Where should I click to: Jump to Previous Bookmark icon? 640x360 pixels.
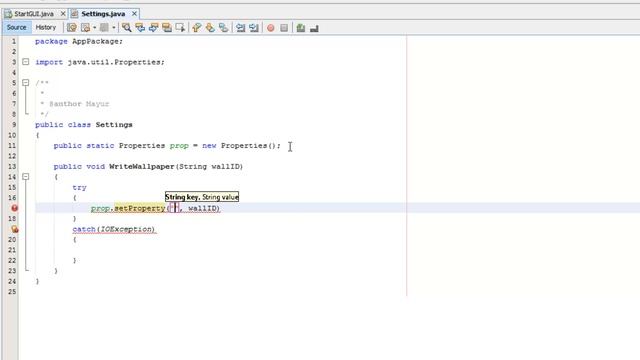tap(197, 28)
